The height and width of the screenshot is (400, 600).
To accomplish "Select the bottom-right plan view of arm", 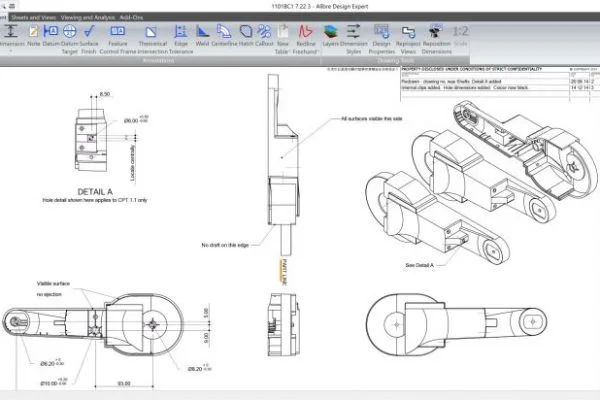I will click(x=456, y=325).
